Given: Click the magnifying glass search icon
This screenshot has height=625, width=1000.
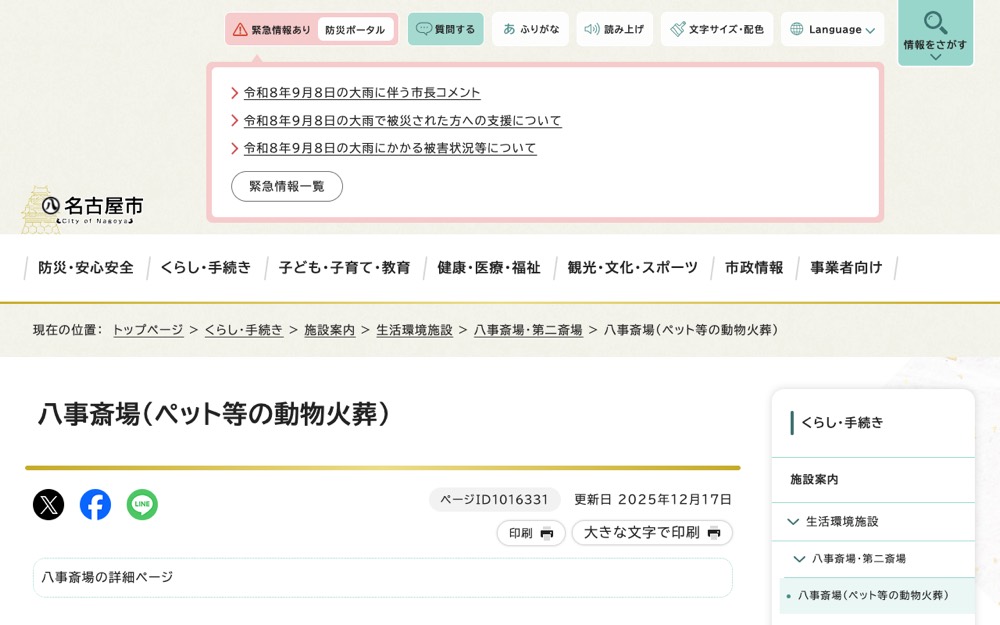Looking at the screenshot, I should coord(935,22).
